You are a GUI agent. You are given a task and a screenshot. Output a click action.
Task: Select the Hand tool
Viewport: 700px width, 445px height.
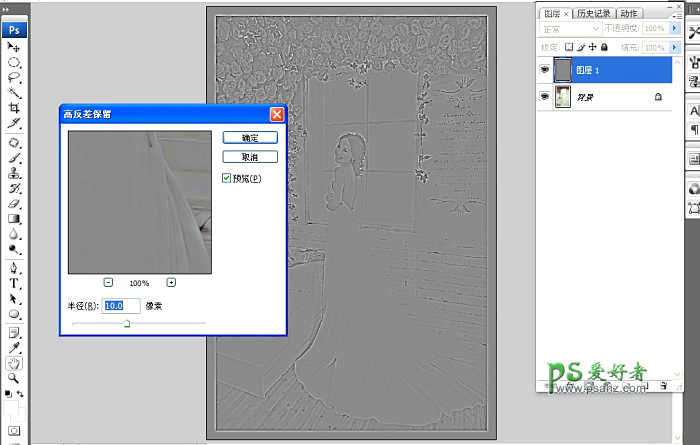point(15,363)
